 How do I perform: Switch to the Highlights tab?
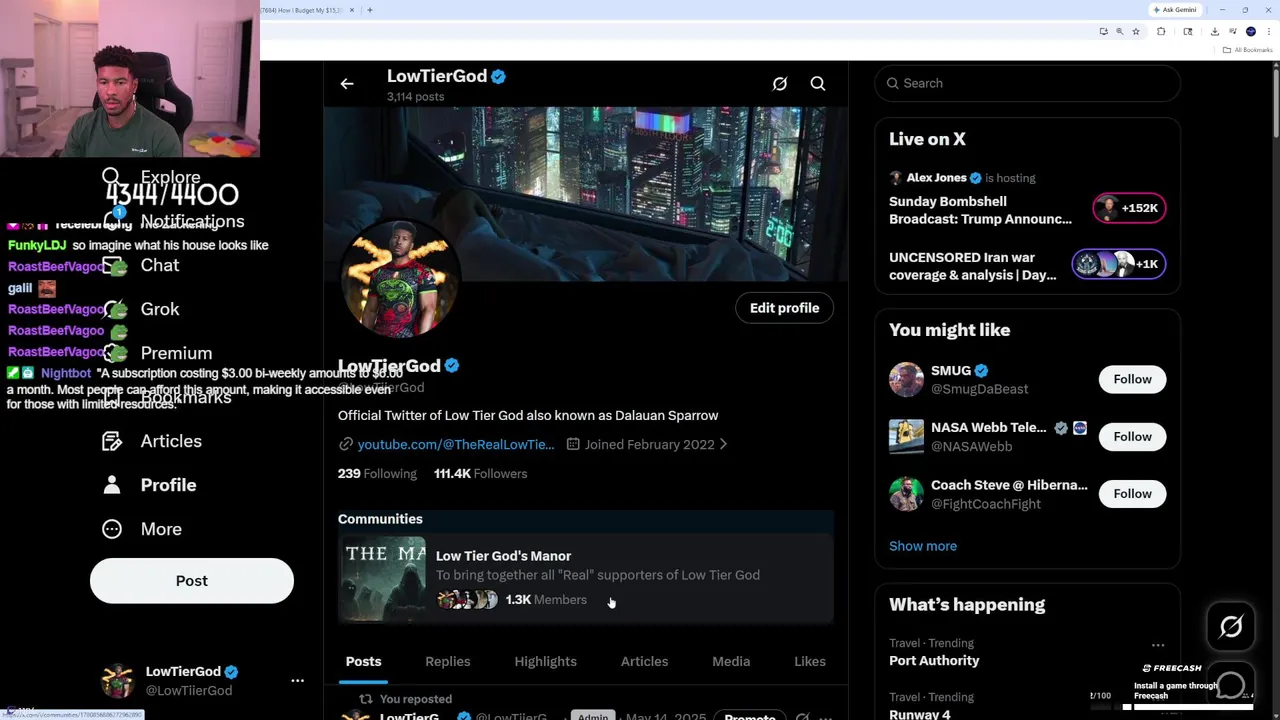545,662
